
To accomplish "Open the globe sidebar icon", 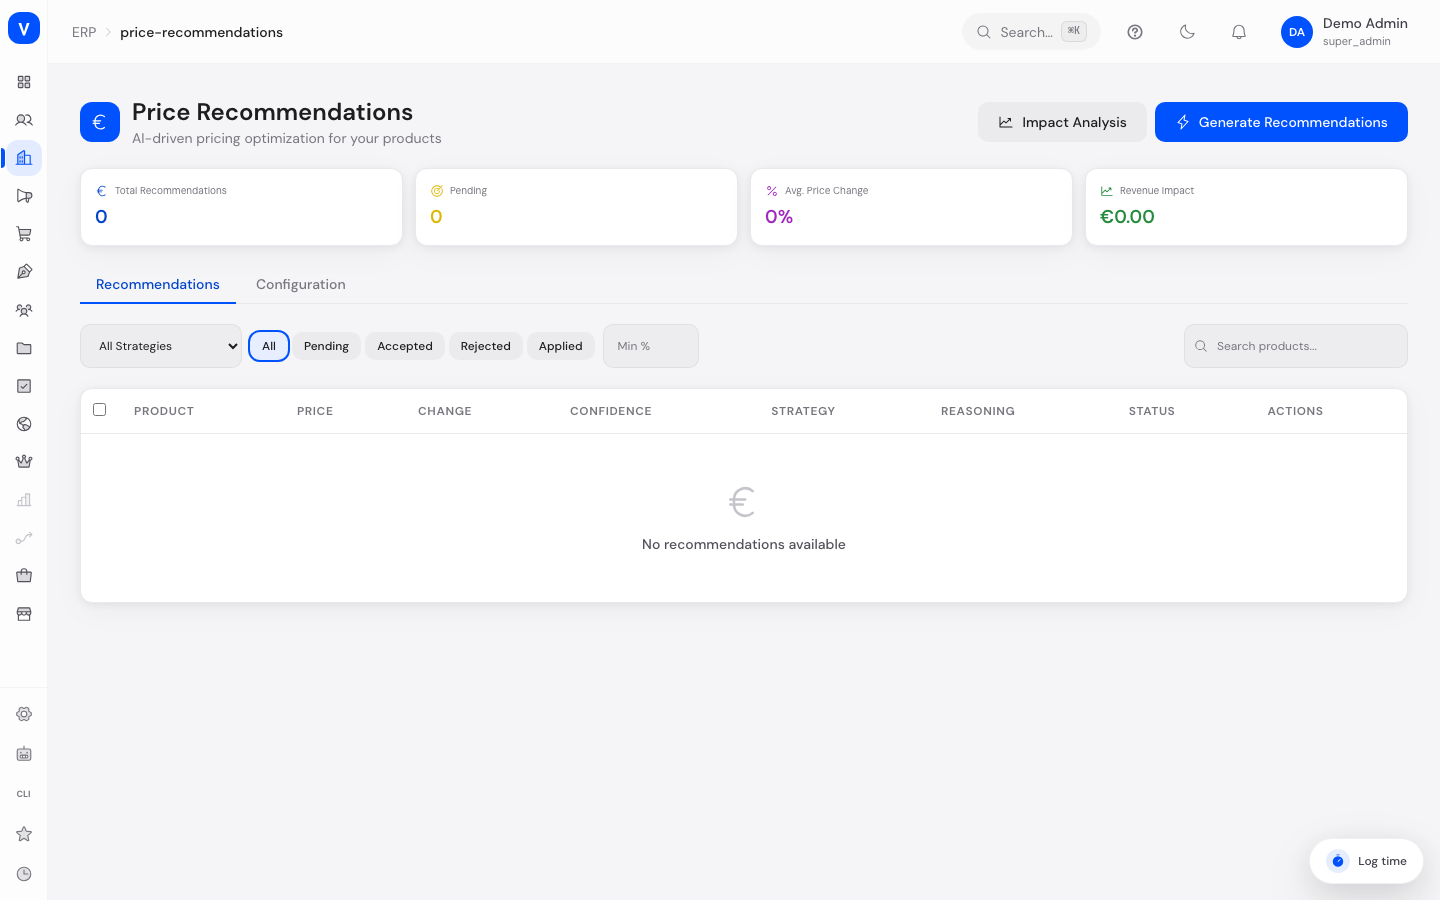I will (x=24, y=424).
